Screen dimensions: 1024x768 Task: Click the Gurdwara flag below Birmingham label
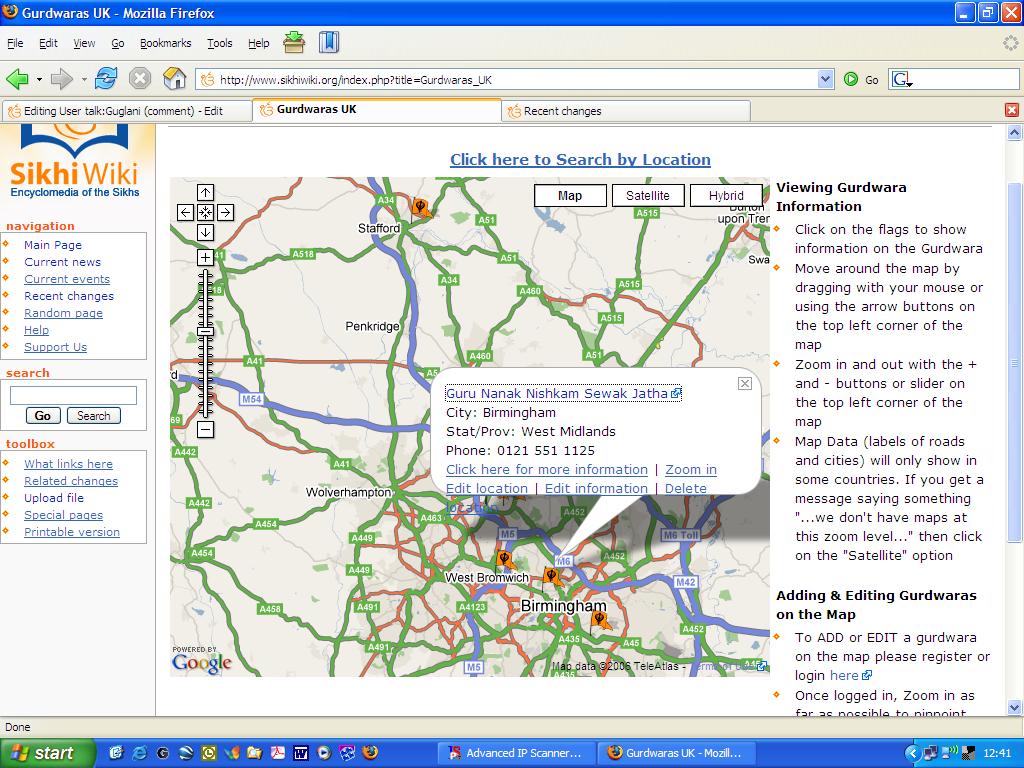coord(600,619)
